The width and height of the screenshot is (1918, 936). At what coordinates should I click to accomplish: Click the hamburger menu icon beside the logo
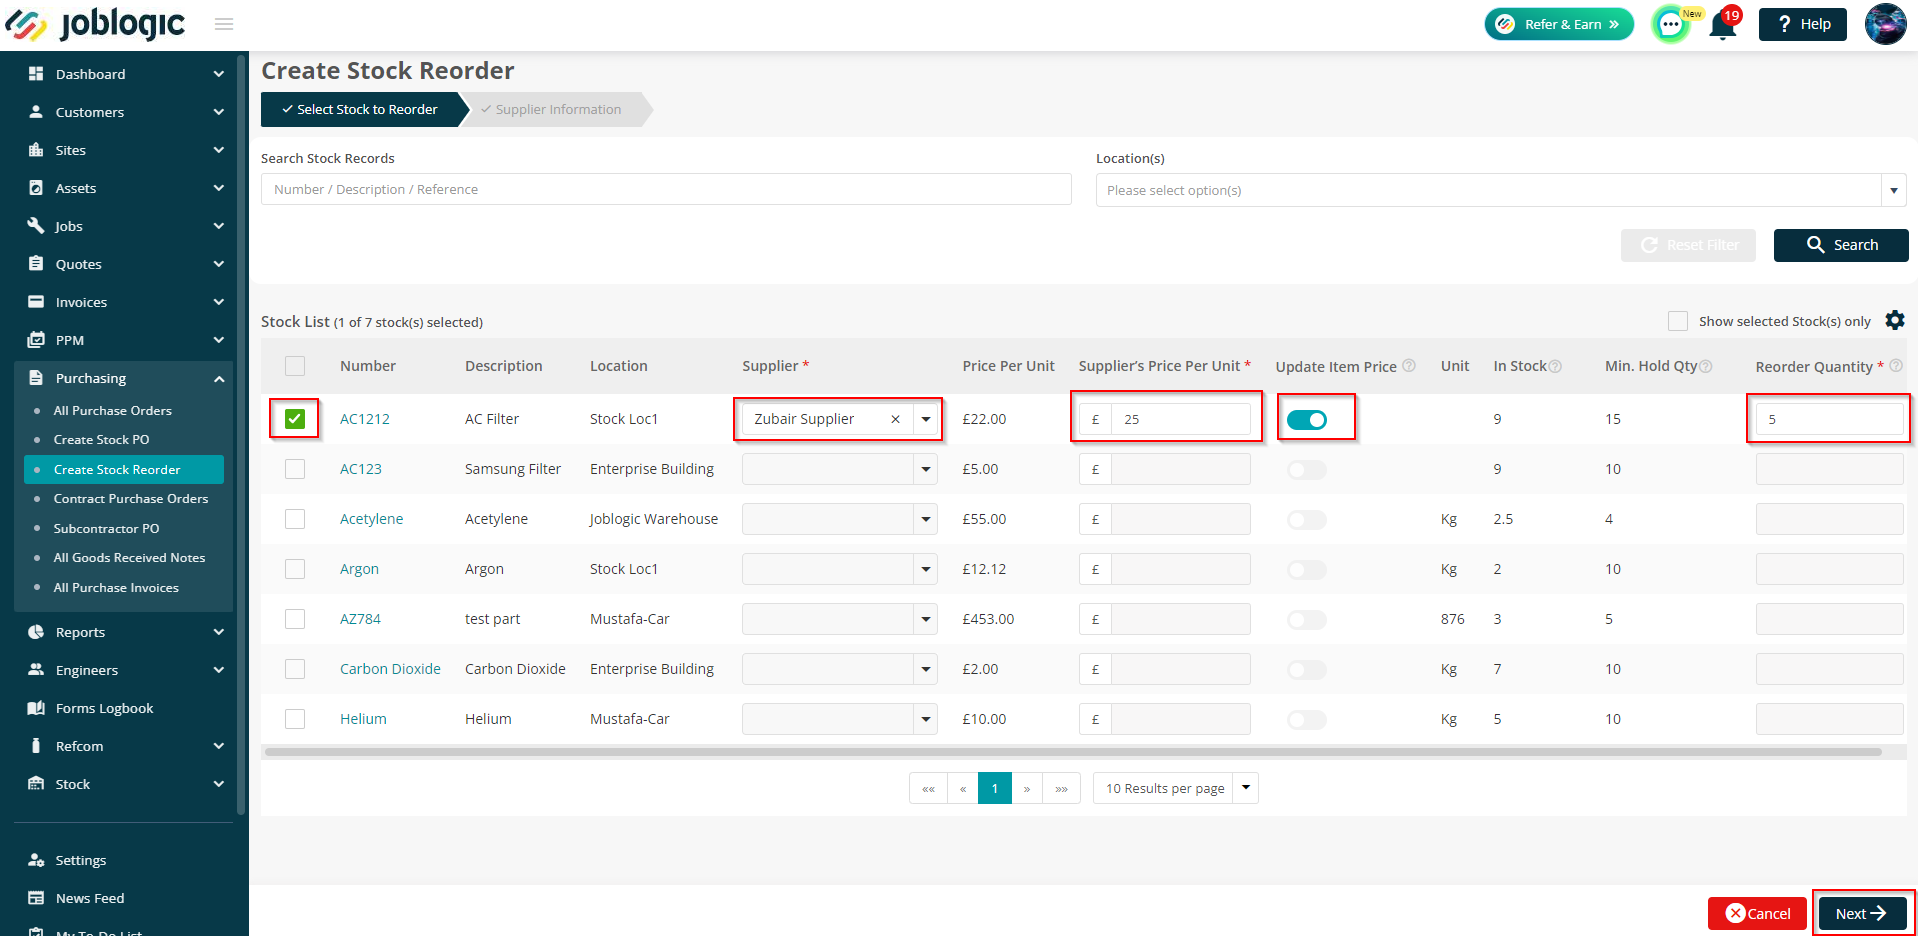click(x=224, y=24)
